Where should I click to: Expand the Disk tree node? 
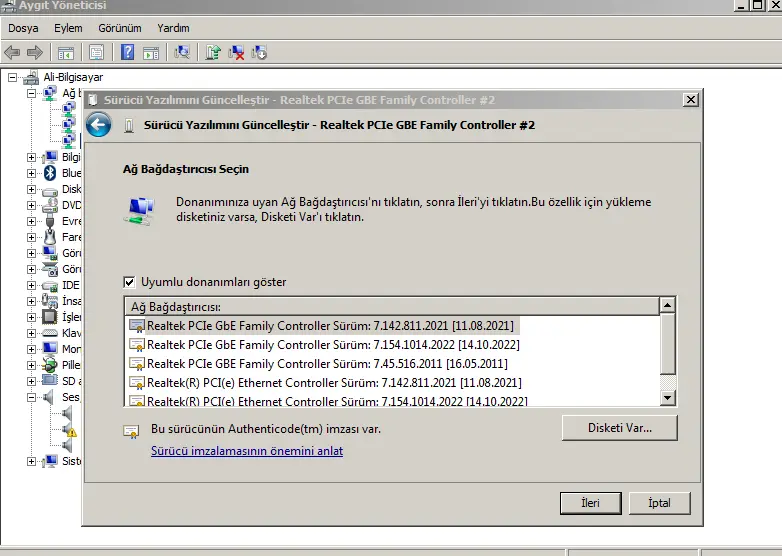[x=31, y=189]
